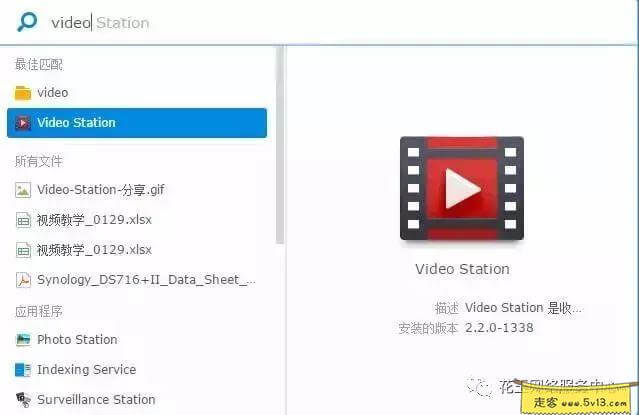This screenshot has width=639, height=415.
Task: Choose the highlighted Video Station result label
Action: click(77, 123)
